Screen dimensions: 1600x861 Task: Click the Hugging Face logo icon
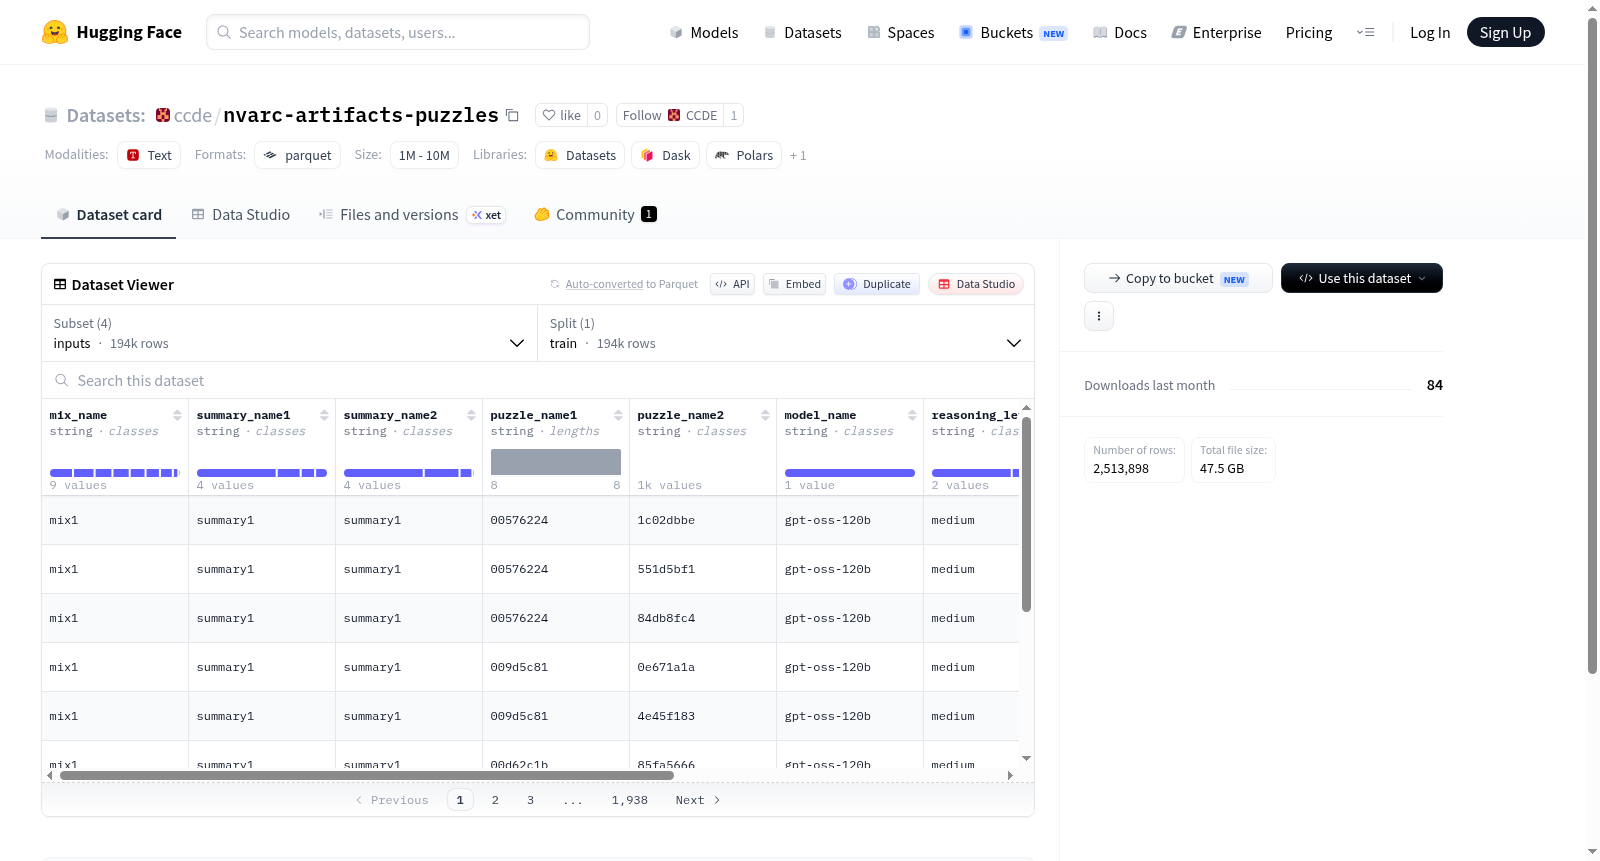click(55, 32)
